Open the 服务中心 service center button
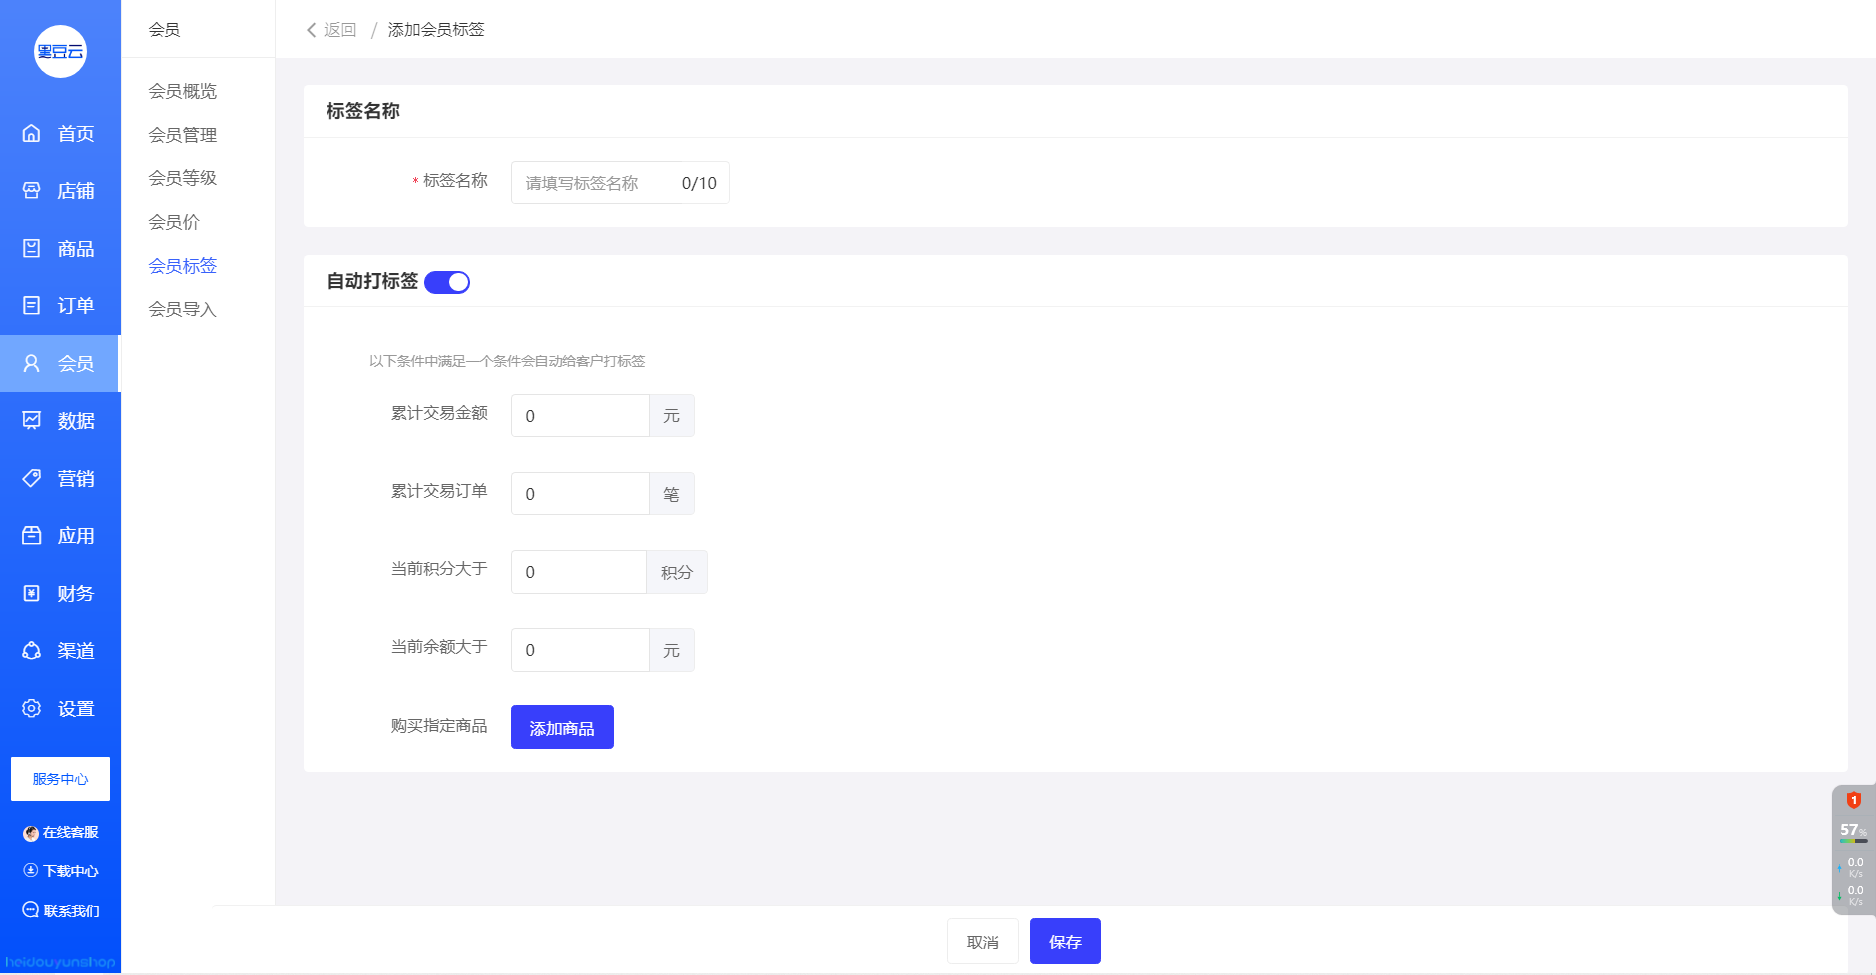Image resolution: width=1876 pixels, height=975 pixels. [60, 779]
